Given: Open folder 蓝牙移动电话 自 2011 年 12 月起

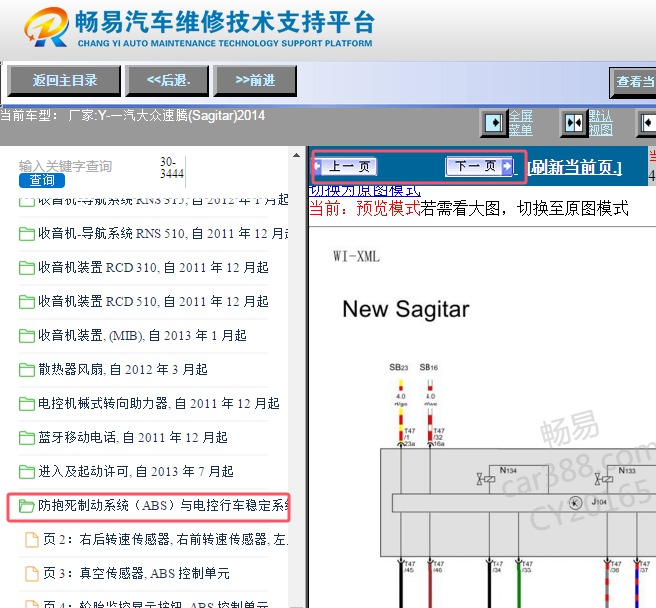Looking at the screenshot, I should pos(133,437).
